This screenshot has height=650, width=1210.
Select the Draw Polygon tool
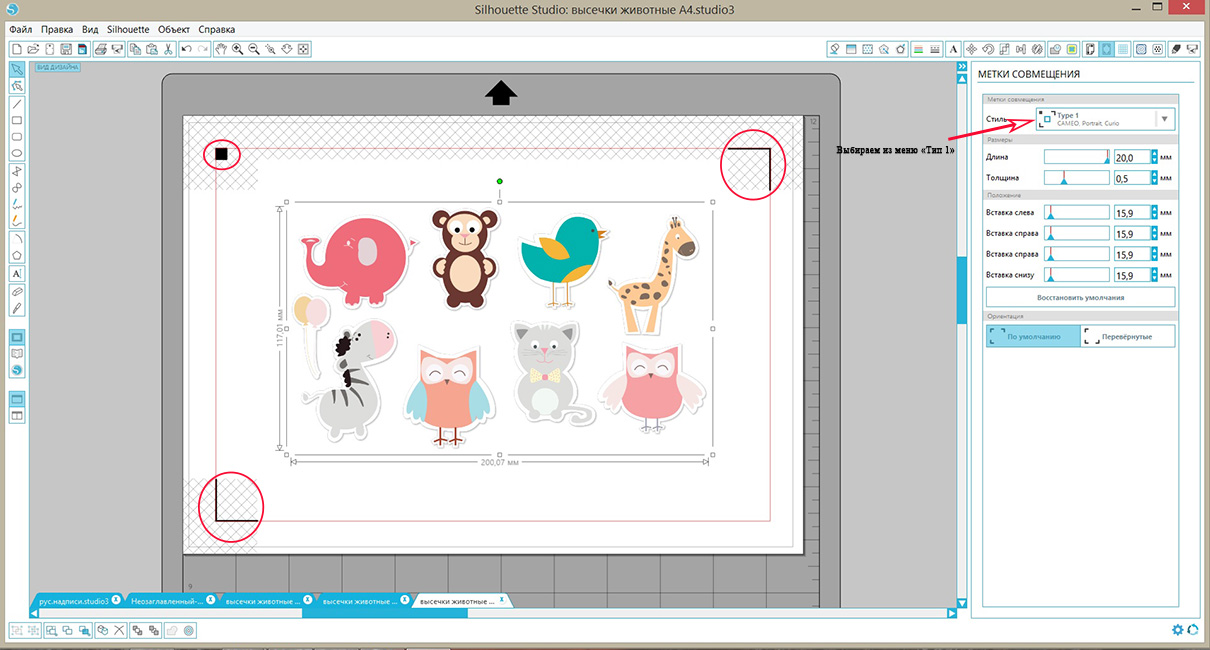(17, 256)
